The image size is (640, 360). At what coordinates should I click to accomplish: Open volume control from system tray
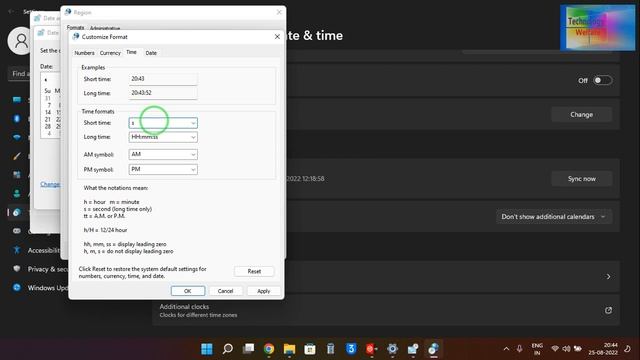566,349
